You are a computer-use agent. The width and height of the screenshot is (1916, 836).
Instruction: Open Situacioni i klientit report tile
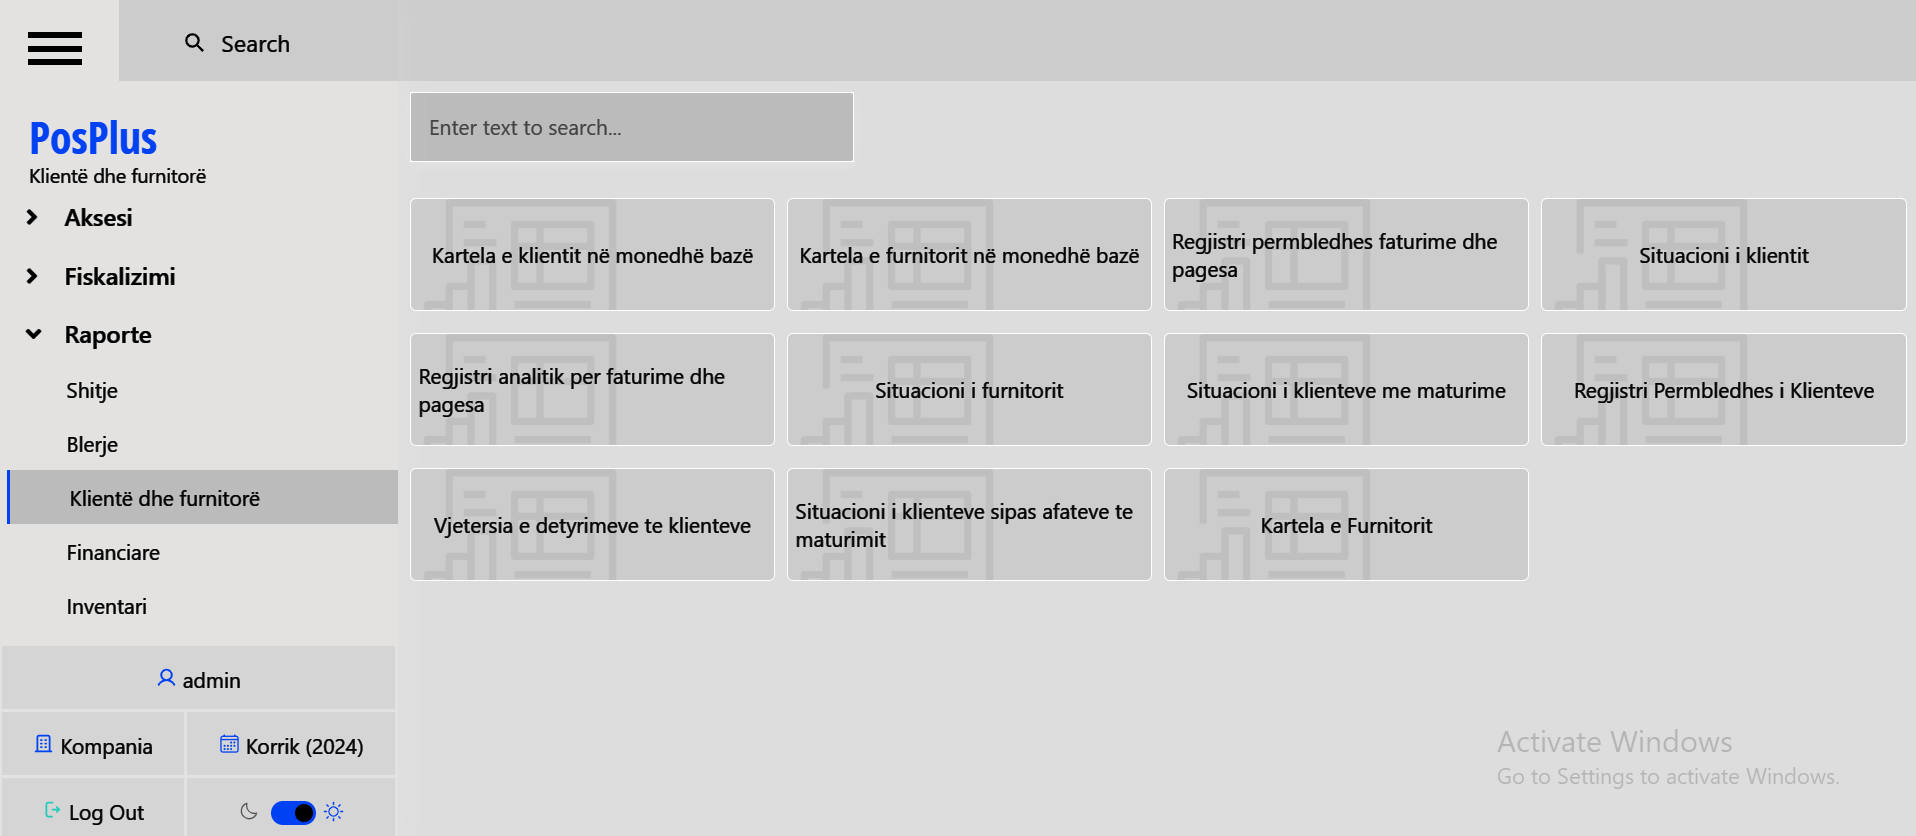[x=1722, y=255]
